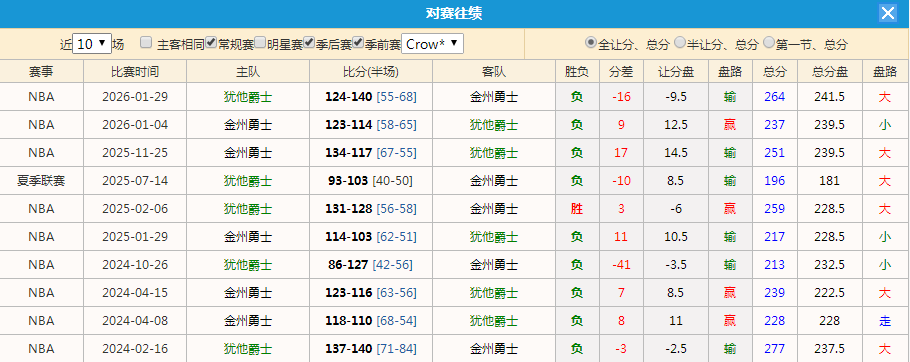The width and height of the screenshot is (910, 362).
Task: Click the 总分盘 column header
Action: [x=829, y=71]
